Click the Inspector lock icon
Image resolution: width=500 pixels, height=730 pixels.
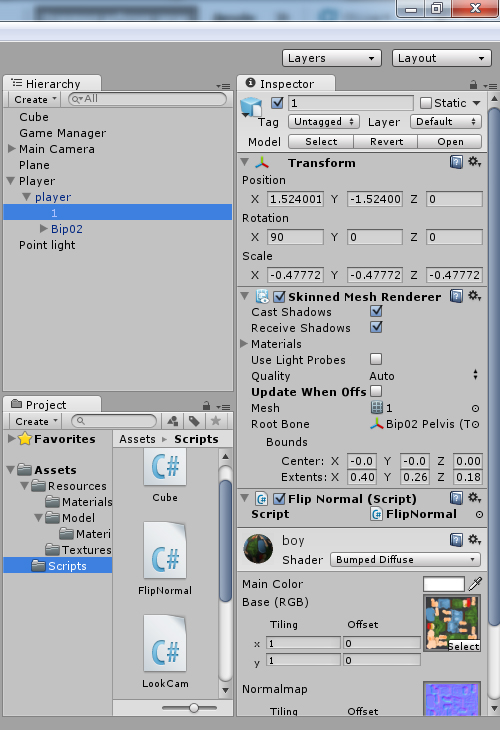[473, 84]
